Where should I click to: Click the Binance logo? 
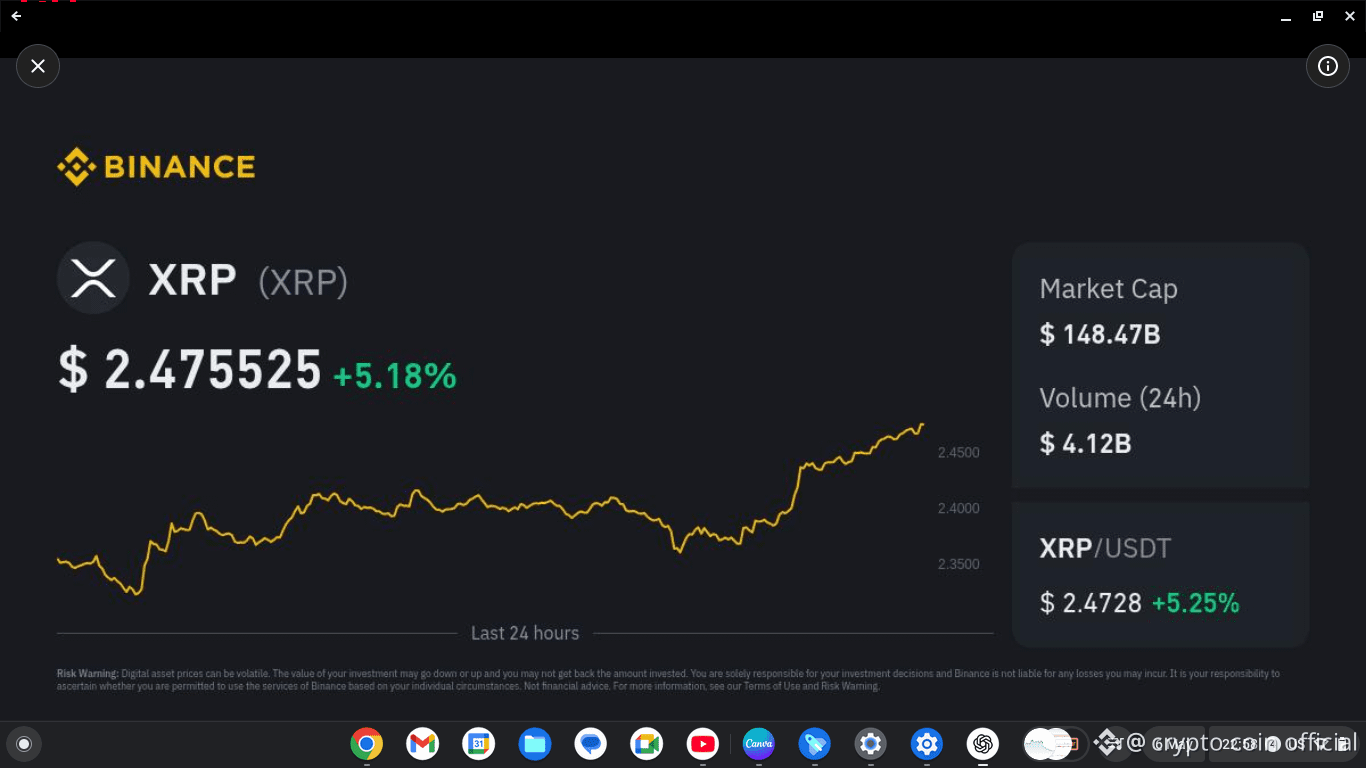(x=156, y=166)
